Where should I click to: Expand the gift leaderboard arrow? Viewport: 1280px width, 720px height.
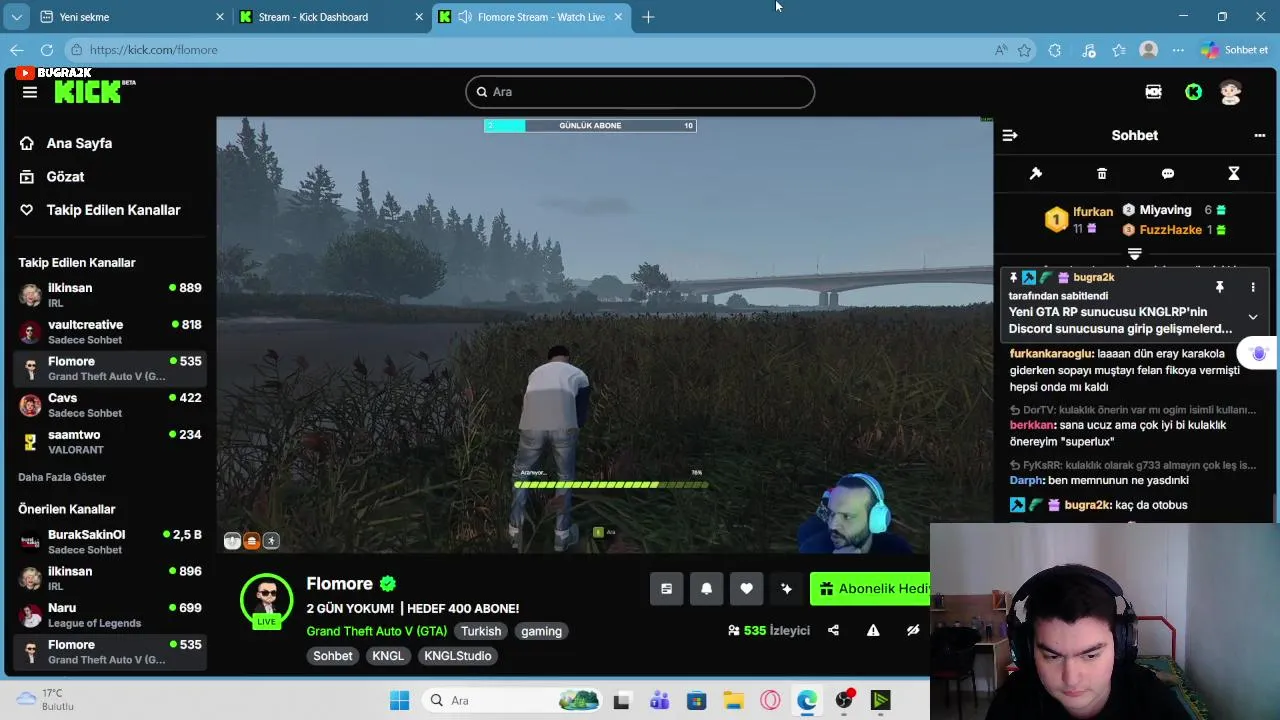click(x=1134, y=254)
